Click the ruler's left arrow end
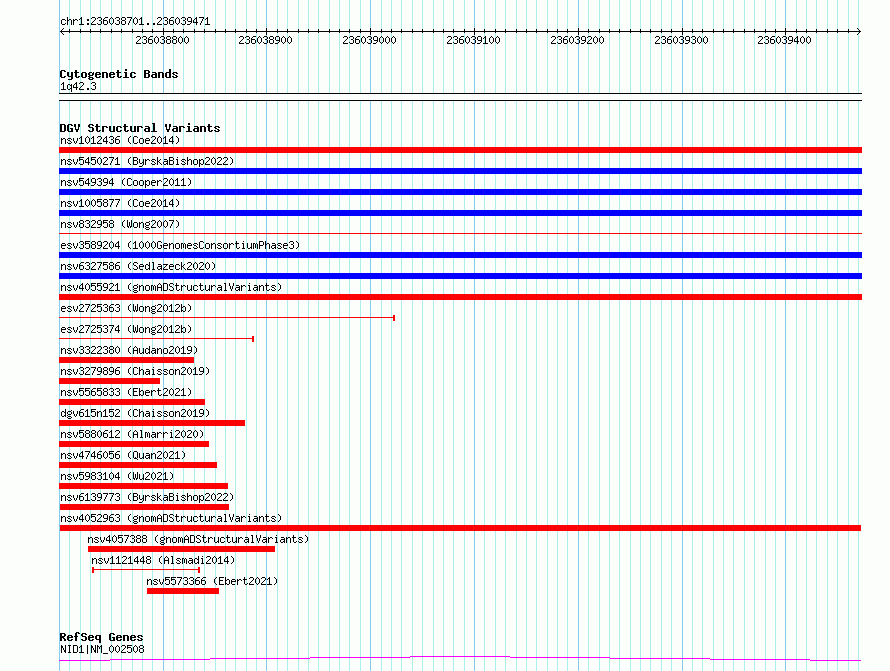The height and width of the screenshot is (671, 890). pos(62,32)
